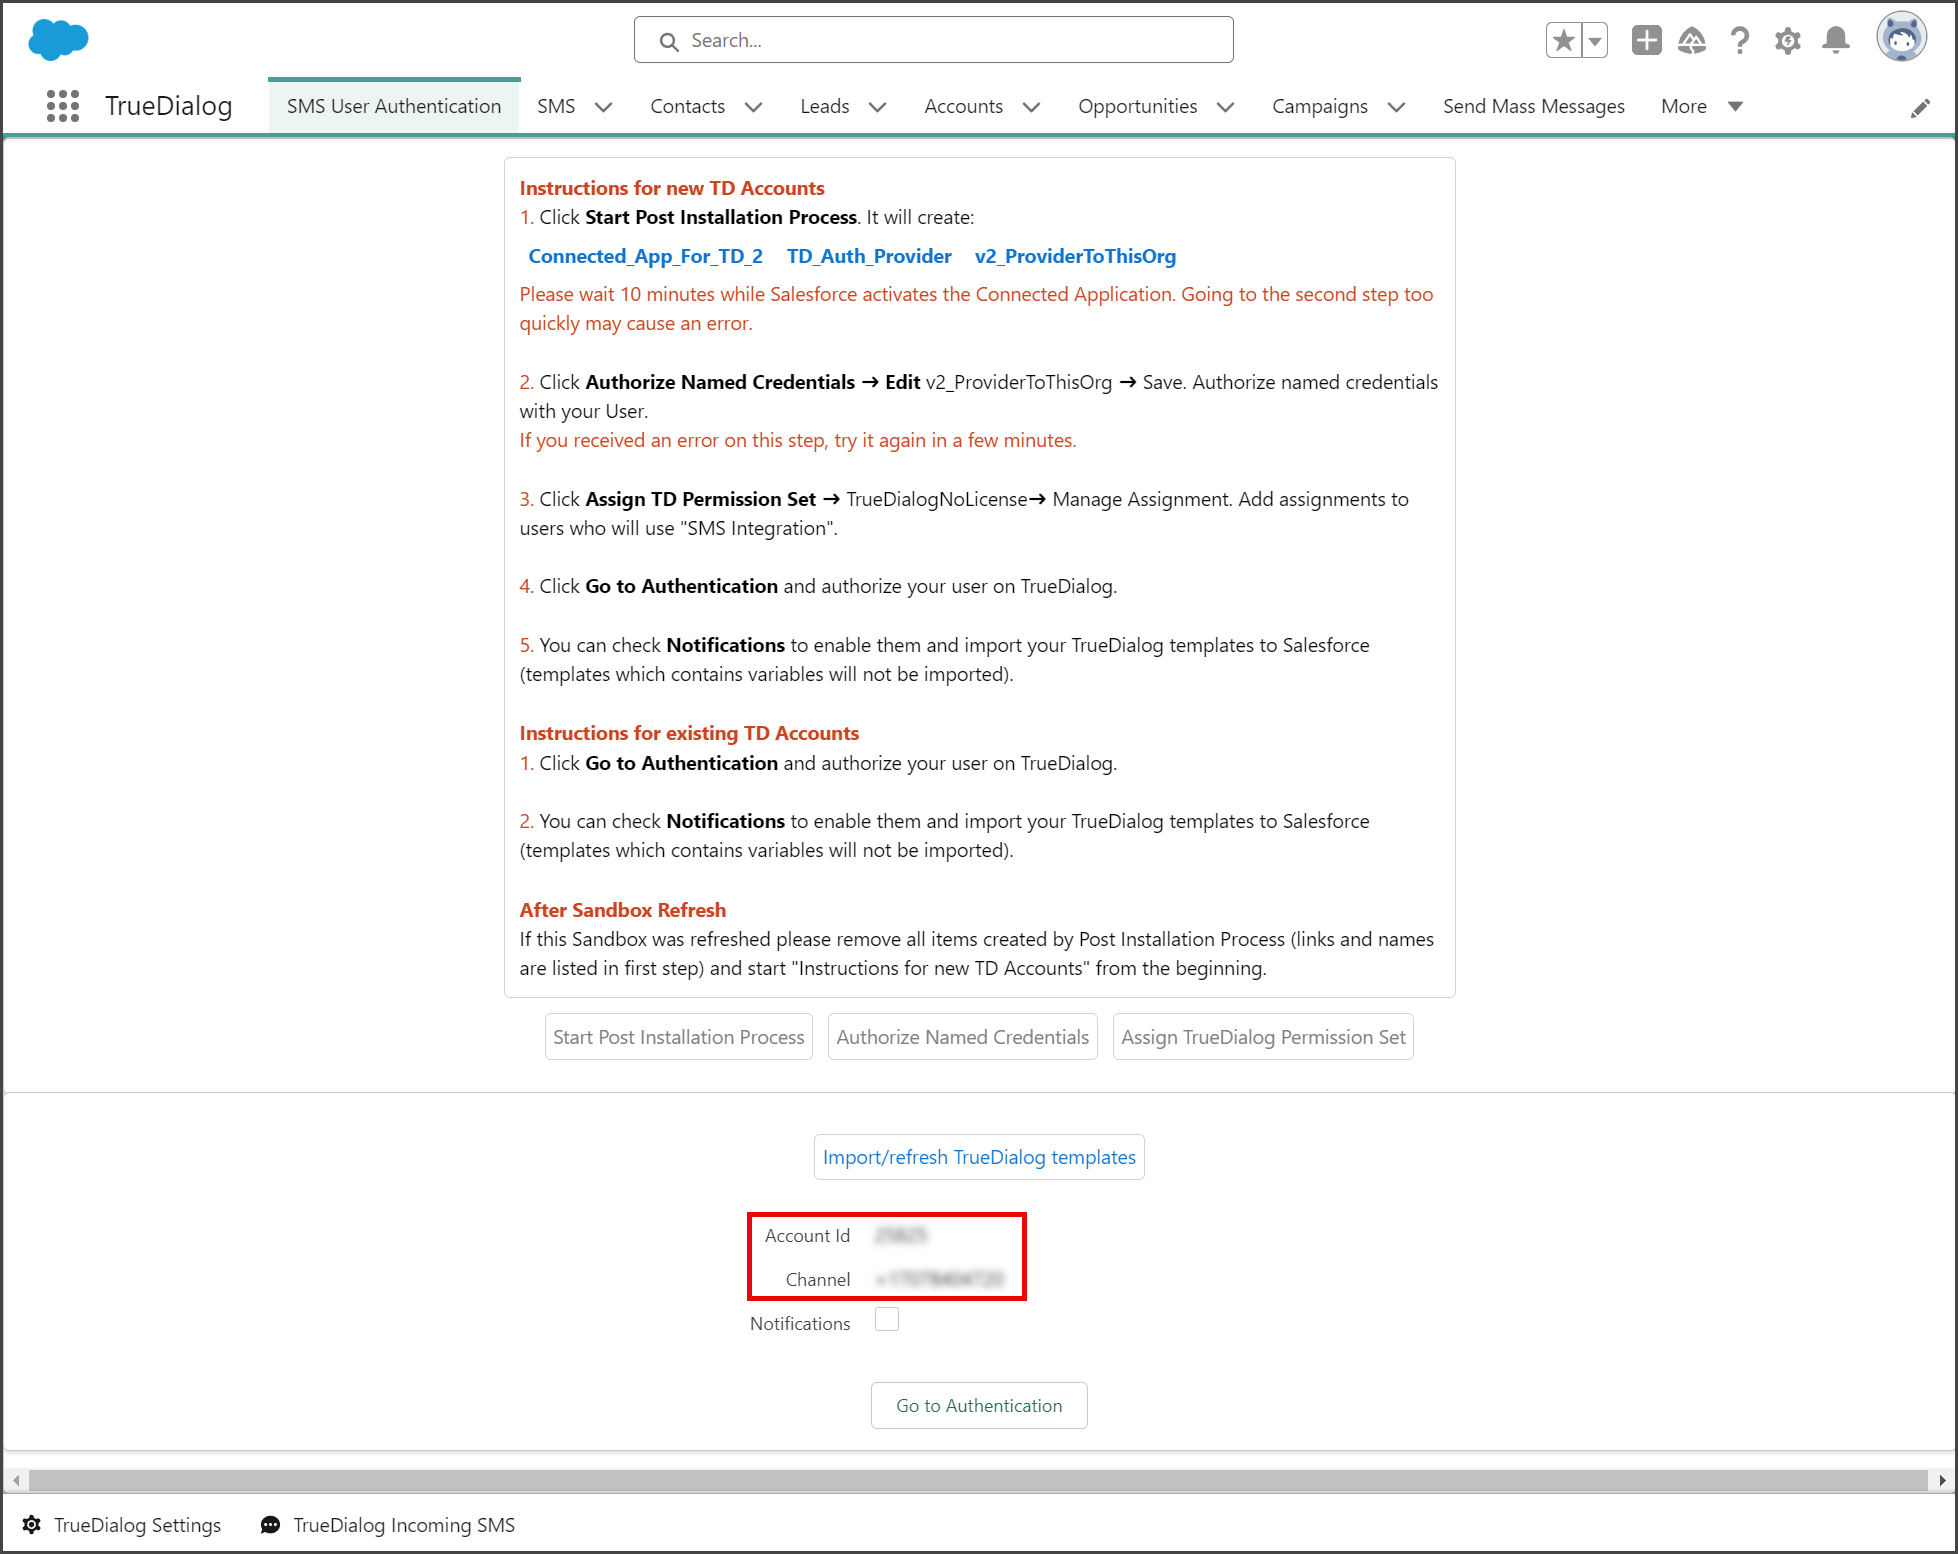Click the Channel label
Image resolution: width=1958 pixels, height=1554 pixels.
click(818, 1280)
